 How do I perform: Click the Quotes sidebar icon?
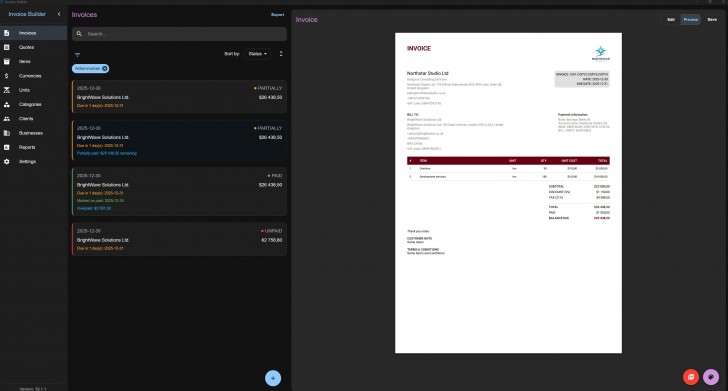point(6,47)
